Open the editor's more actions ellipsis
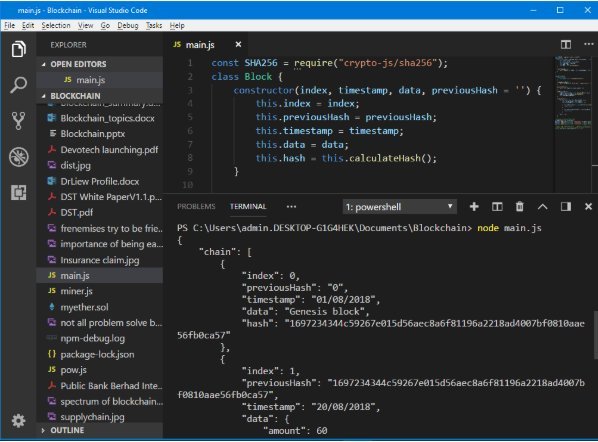This screenshot has width=598, height=442. click(588, 44)
